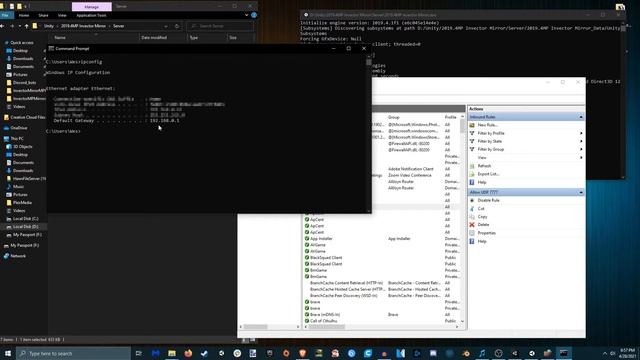
Task: Click the Date modified column header
Action: 154,38
